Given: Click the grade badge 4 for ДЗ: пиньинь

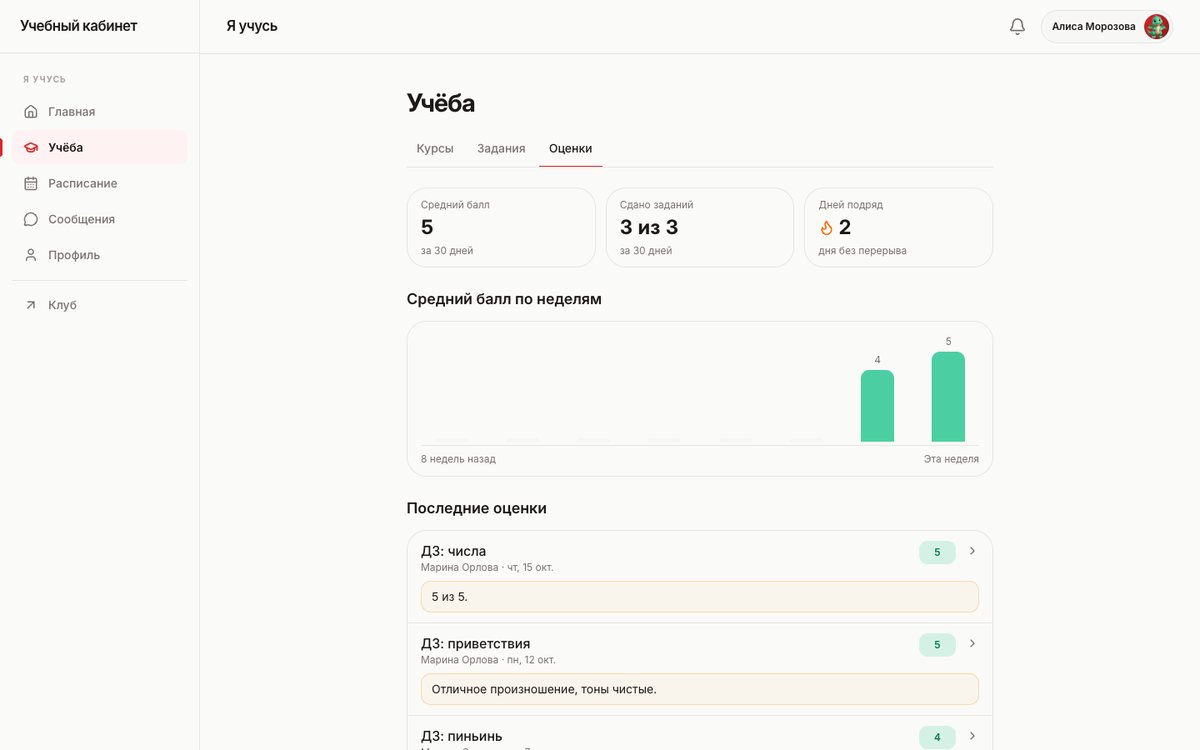Looking at the screenshot, I should (x=937, y=738).
